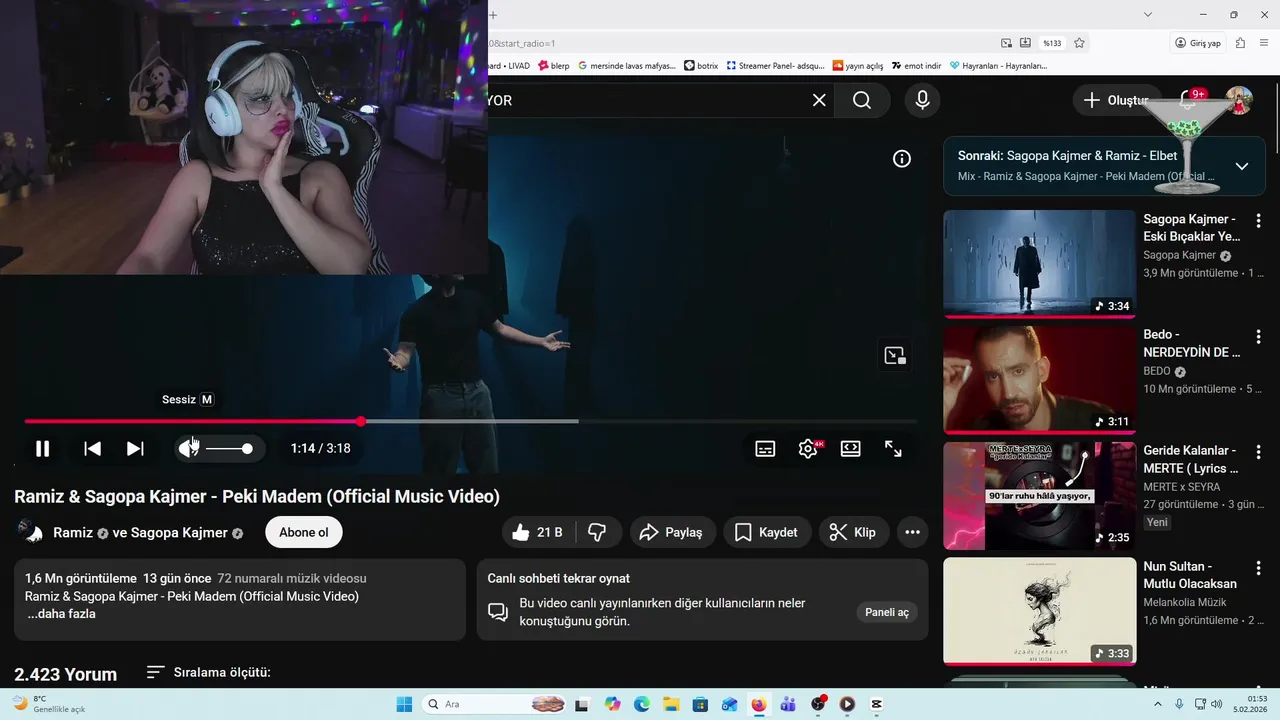Viewport: 1280px width, 720px height.
Task: Open chat replay with Paneli aç
Action: click(887, 613)
